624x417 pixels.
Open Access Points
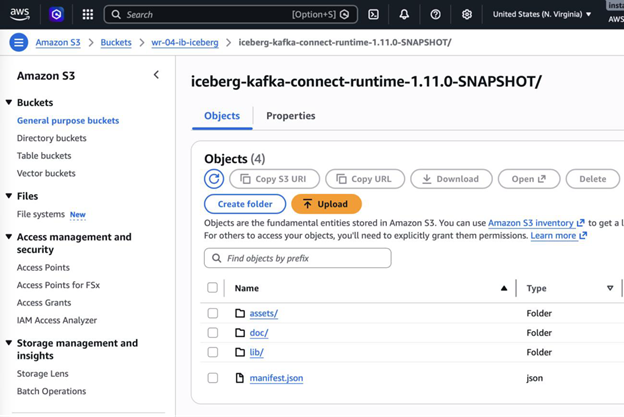tap(43, 267)
